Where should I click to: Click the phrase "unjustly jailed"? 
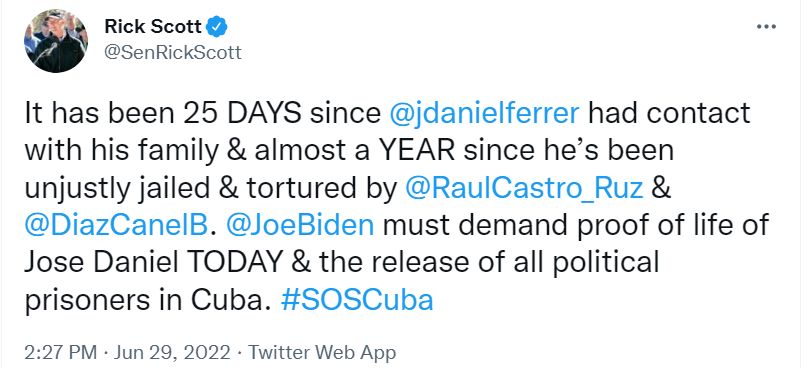(x=117, y=188)
